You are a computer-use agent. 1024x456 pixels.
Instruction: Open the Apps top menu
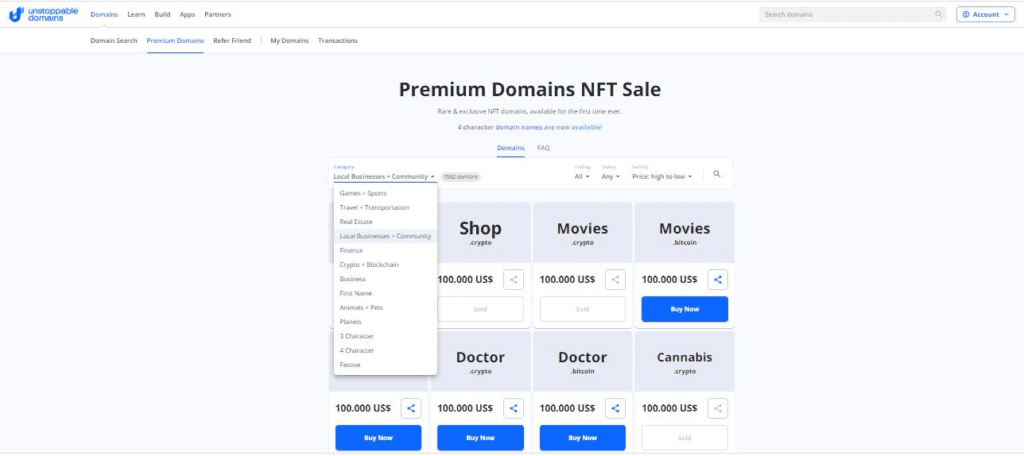pyautogui.click(x=187, y=14)
